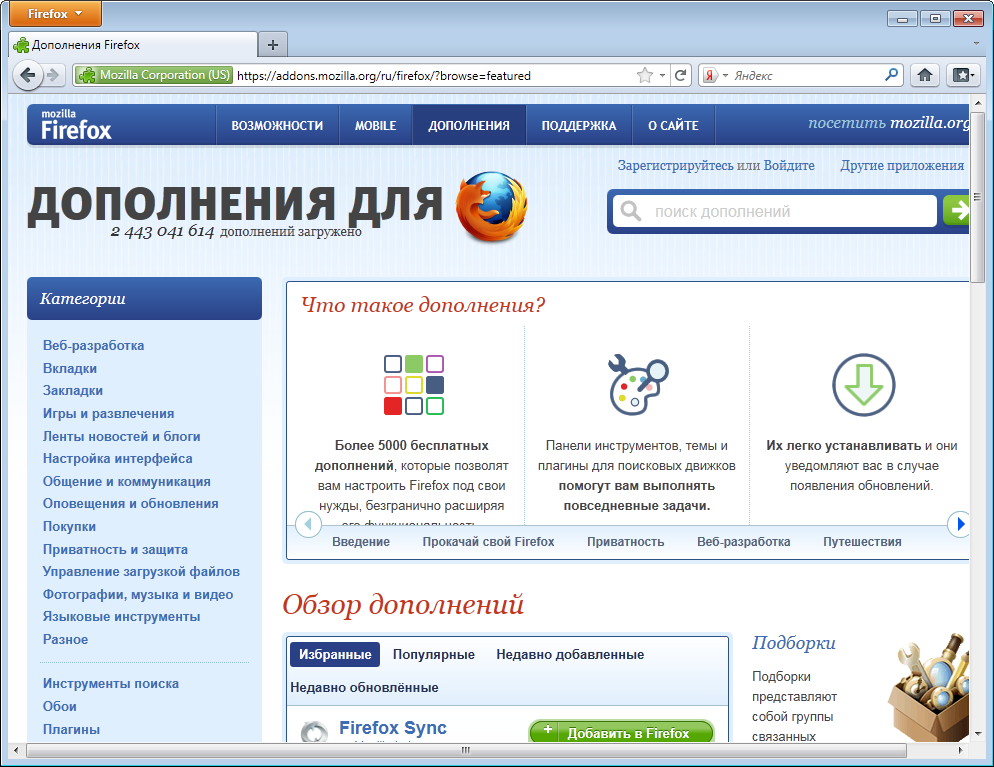Click the vertical scrollbar thumb

pyautogui.click(x=978, y=197)
